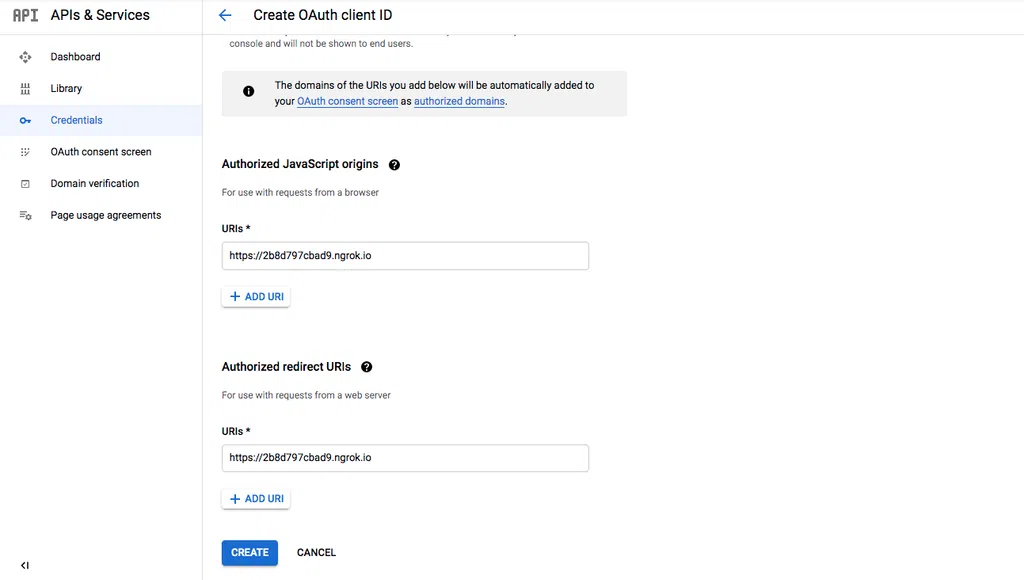
Task: Focus the redirect URIs input field
Action: click(405, 458)
